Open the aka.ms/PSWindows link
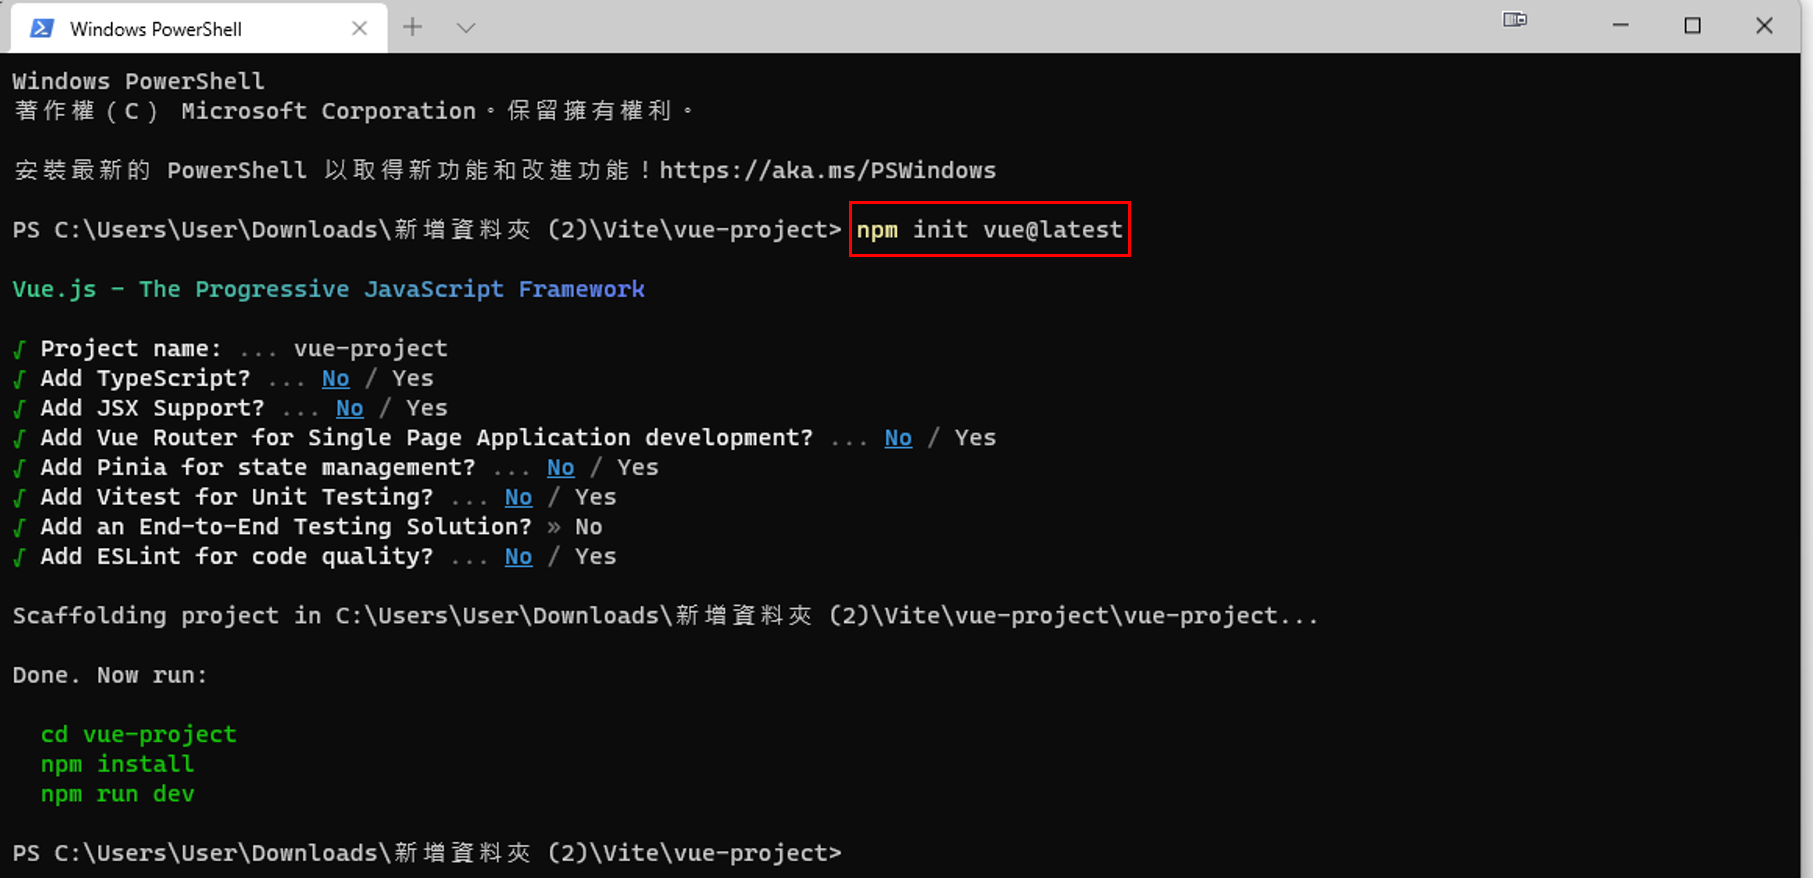The height and width of the screenshot is (878, 1813). (827, 170)
